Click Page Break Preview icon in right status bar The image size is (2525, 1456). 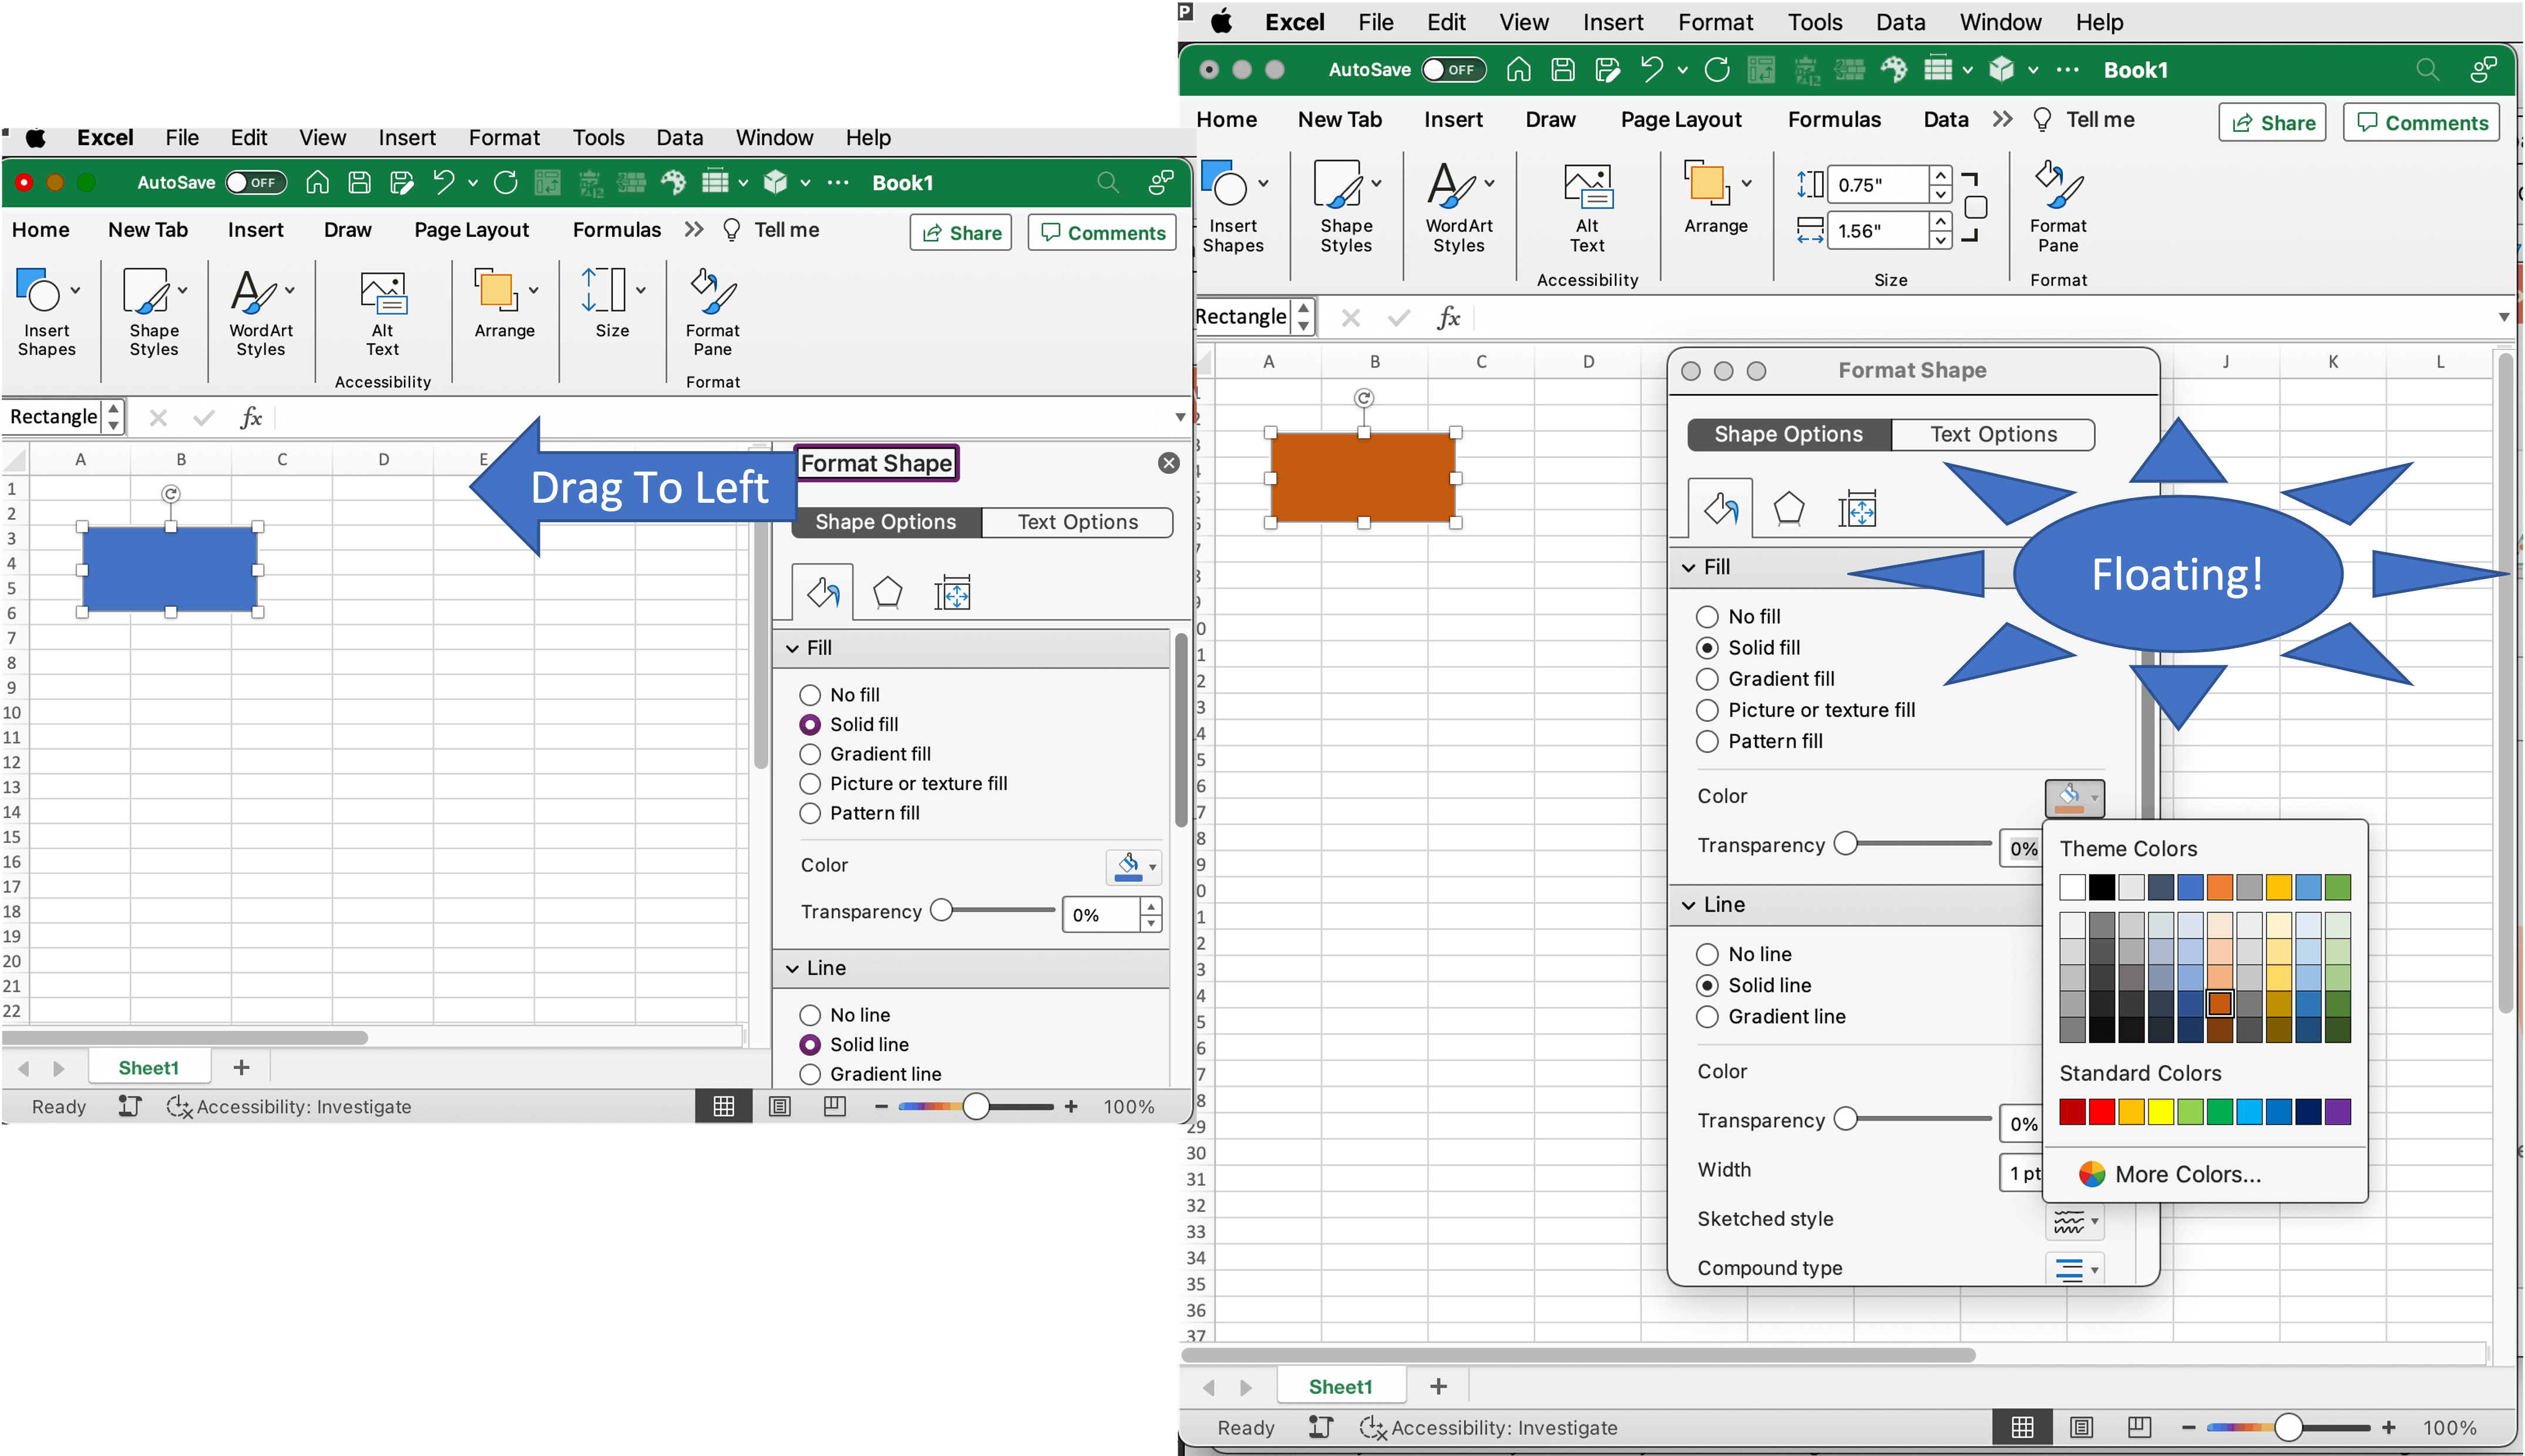click(x=2139, y=1427)
